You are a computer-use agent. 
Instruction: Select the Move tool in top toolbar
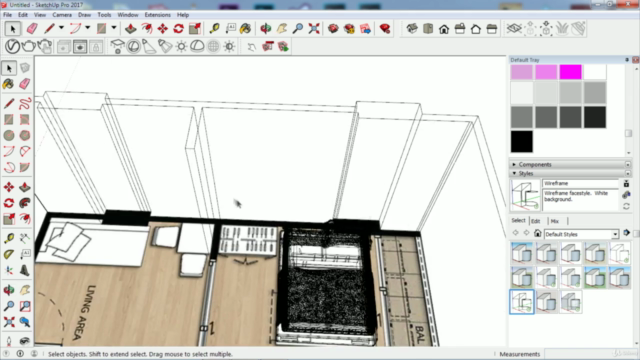[162, 29]
